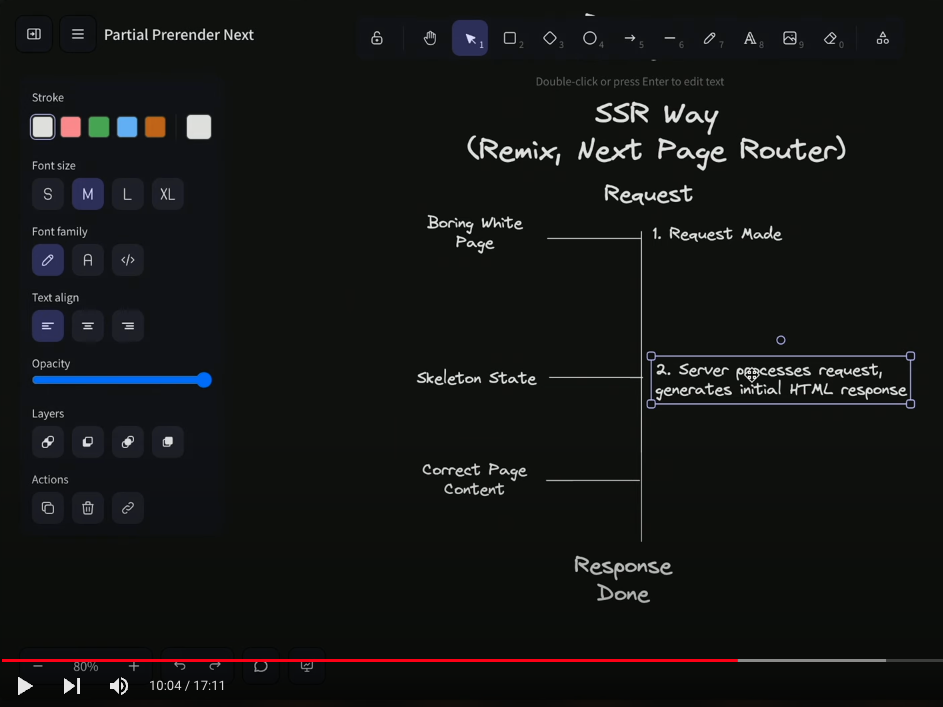Select the Hand panning tool
This screenshot has height=707, width=943.
pos(430,38)
